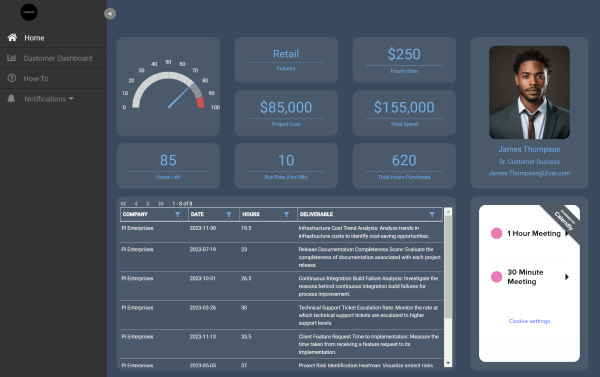This screenshot has height=377, width=600.
Task: Click the Sr. Customer Success title
Action: click(529, 162)
